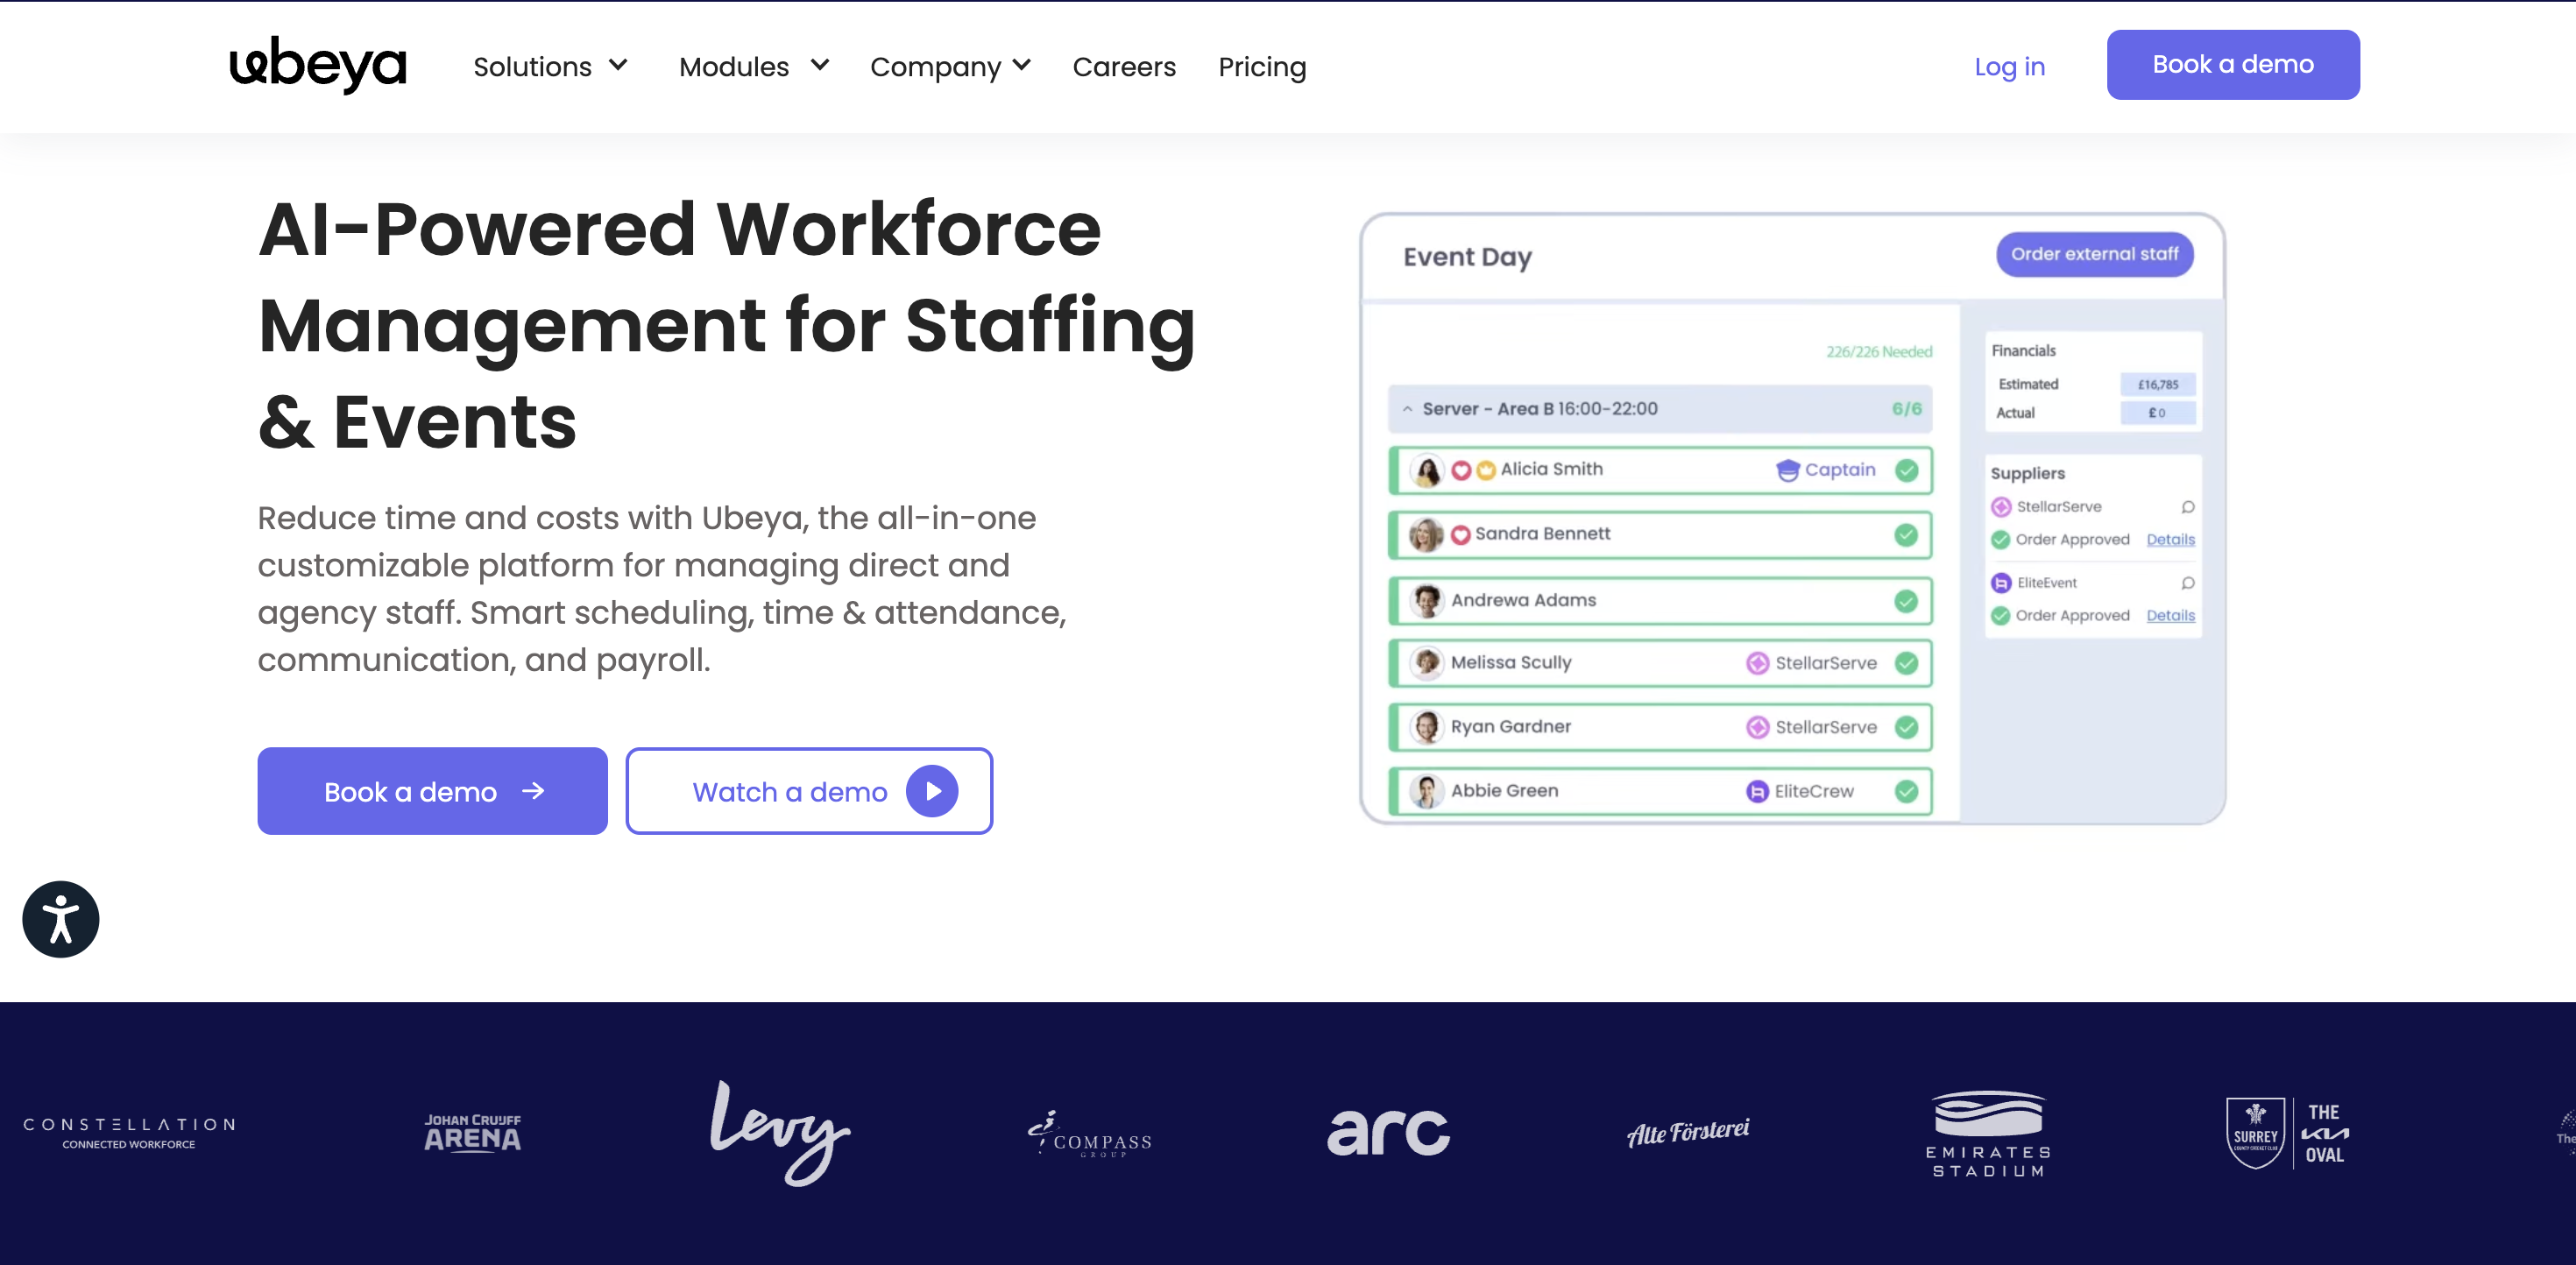Click the Log in link
The image size is (2576, 1265).
click(2008, 67)
